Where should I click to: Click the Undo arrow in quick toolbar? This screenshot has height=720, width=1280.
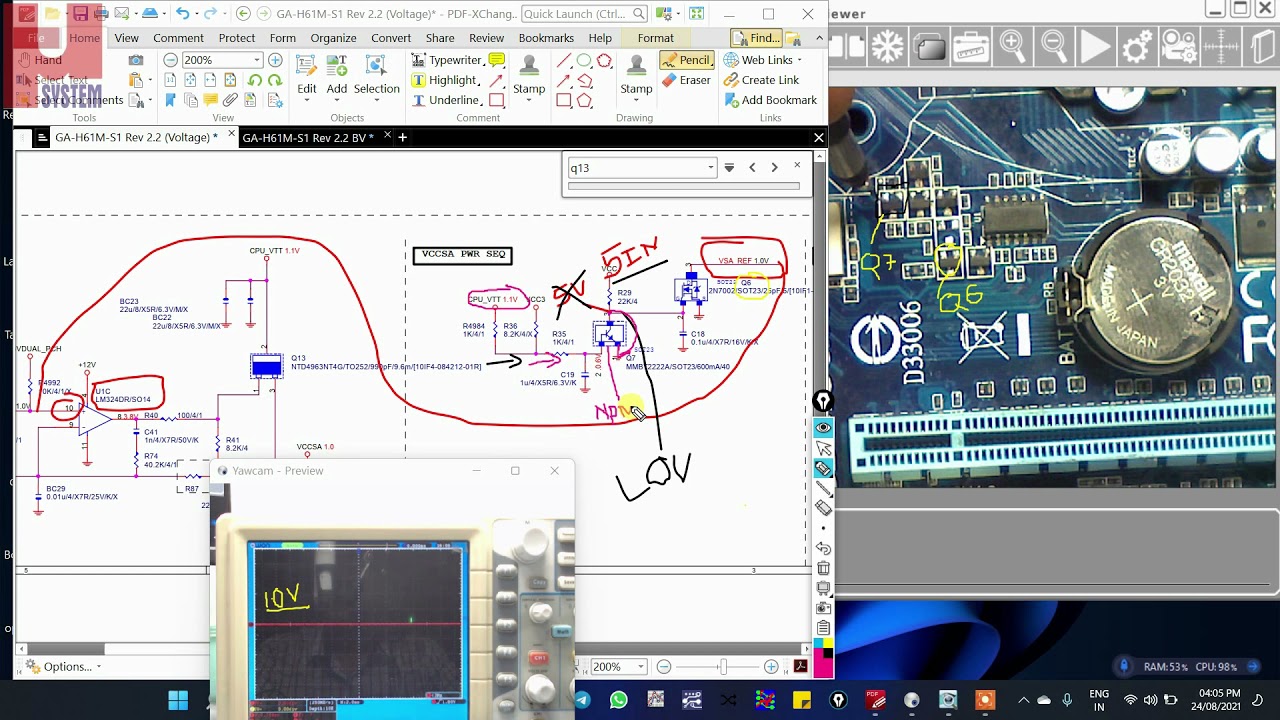pos(182,14)
